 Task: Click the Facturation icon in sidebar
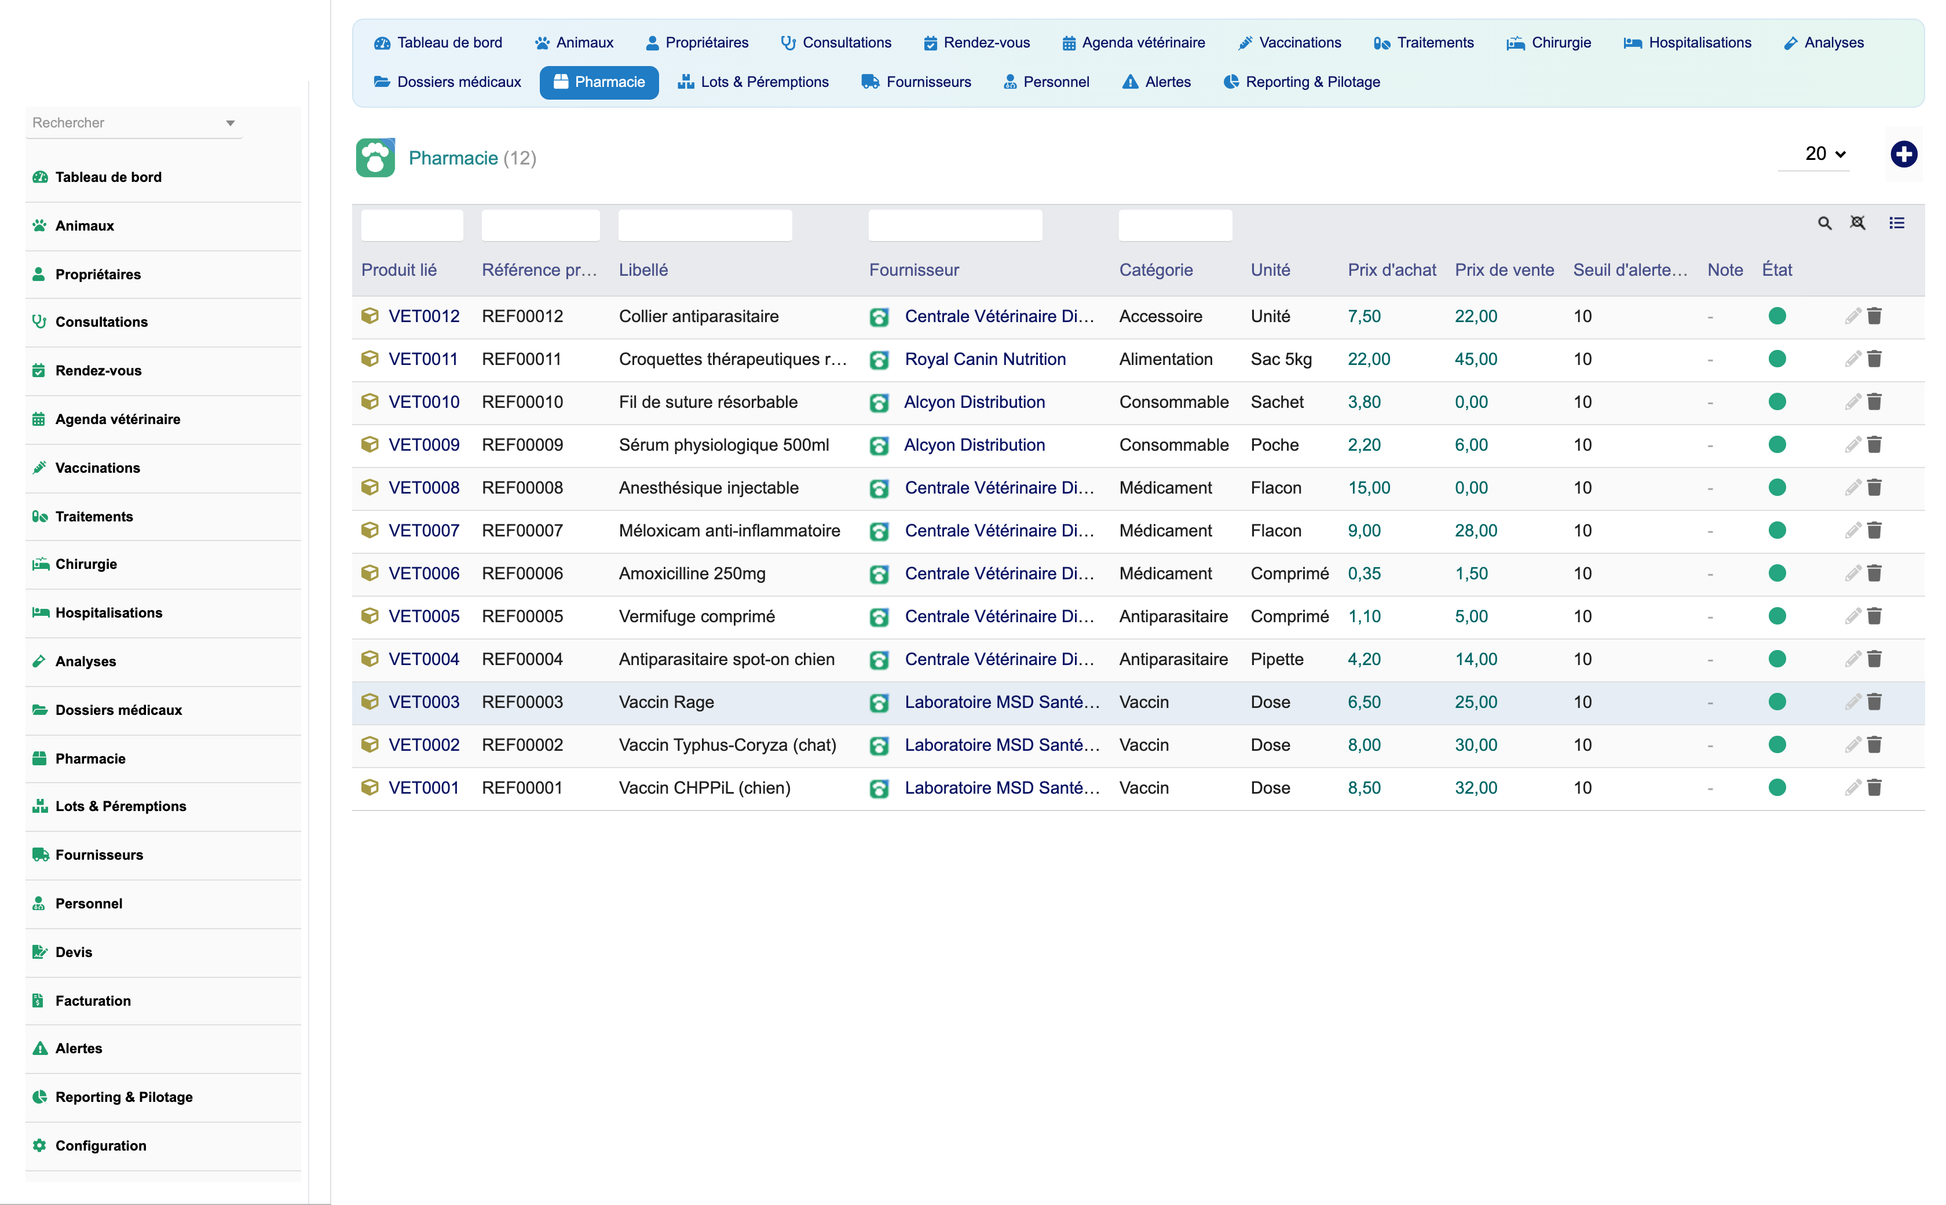pos(39,1001)
